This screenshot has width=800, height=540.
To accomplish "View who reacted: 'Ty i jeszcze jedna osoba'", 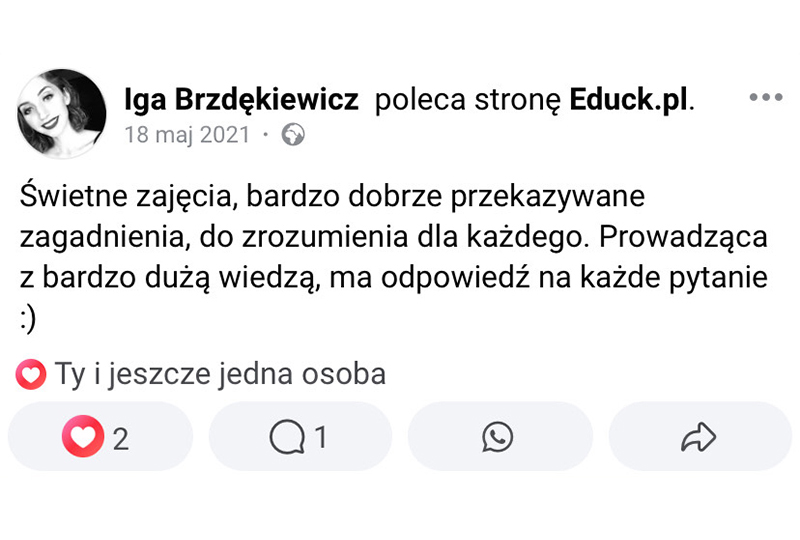I will point(220,375).
